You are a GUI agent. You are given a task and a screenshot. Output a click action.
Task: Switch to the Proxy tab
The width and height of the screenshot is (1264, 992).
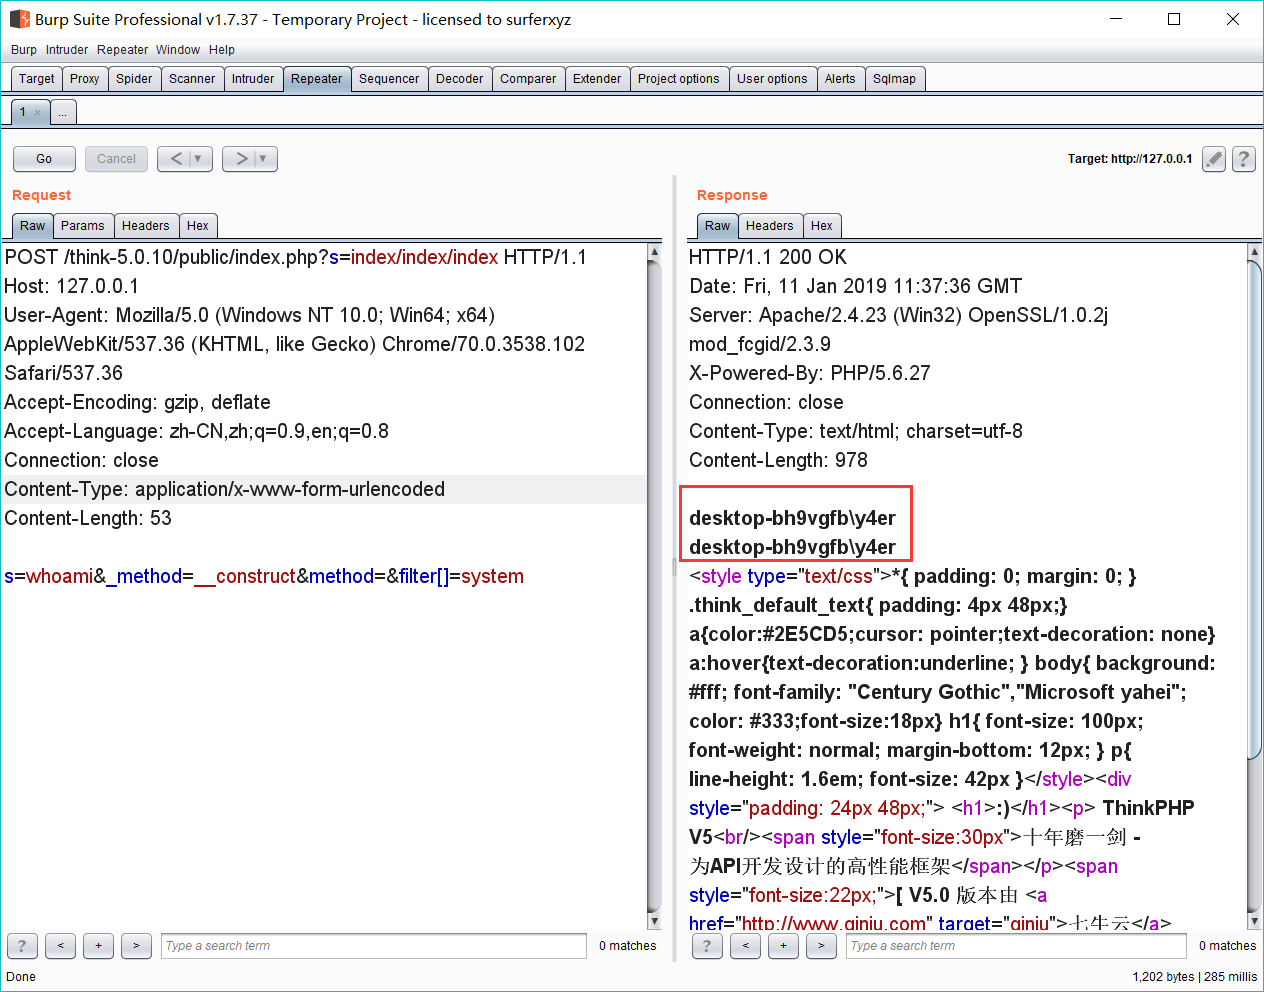click(85, 79)
